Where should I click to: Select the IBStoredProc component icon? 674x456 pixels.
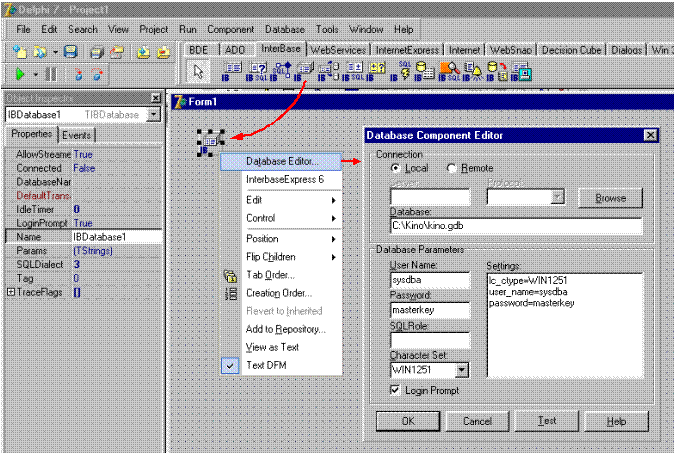tap(281, 71)
